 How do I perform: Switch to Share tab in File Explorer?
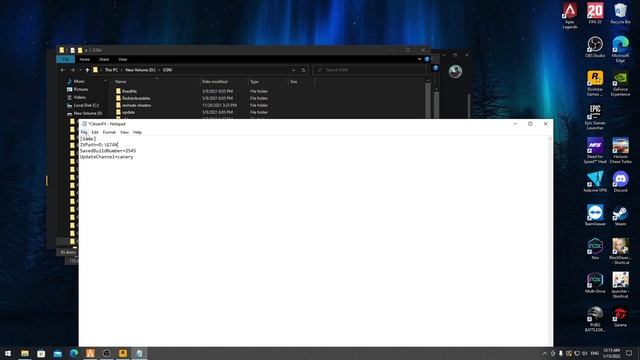[x=104, y=60]
